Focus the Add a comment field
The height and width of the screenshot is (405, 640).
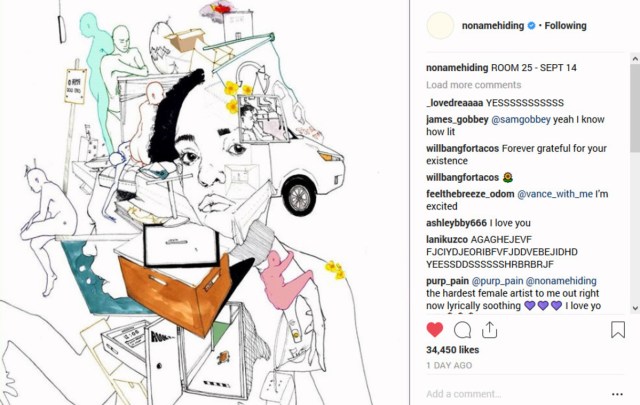point(516,394)
